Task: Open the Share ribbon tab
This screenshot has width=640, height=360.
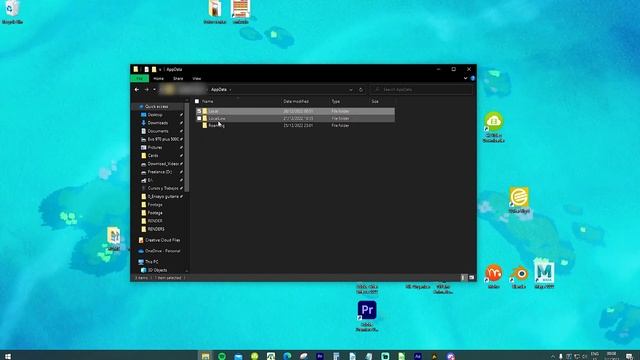Action: [x=178, y=78]
